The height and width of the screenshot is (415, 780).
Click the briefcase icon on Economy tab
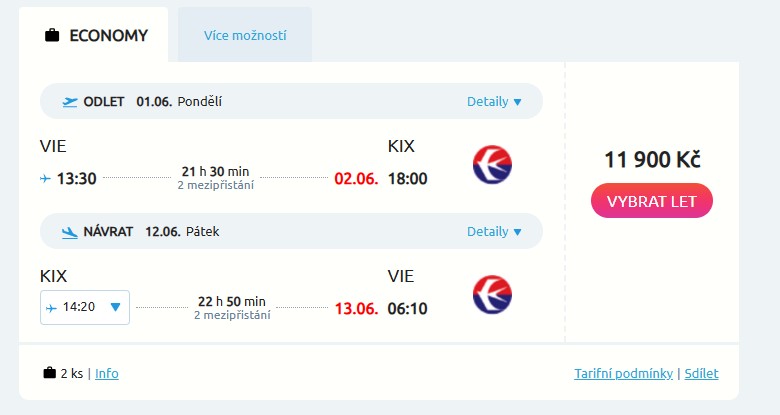coord(52,36)
